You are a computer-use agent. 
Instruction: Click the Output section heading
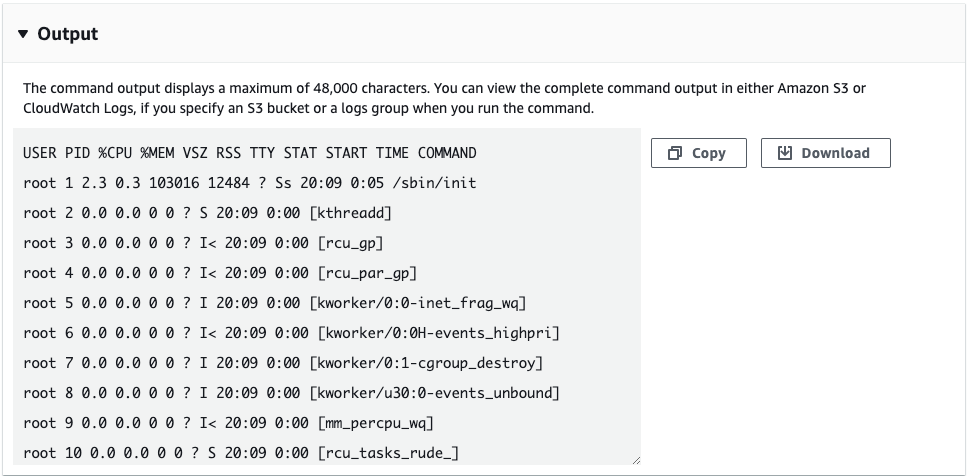point(67,34)
